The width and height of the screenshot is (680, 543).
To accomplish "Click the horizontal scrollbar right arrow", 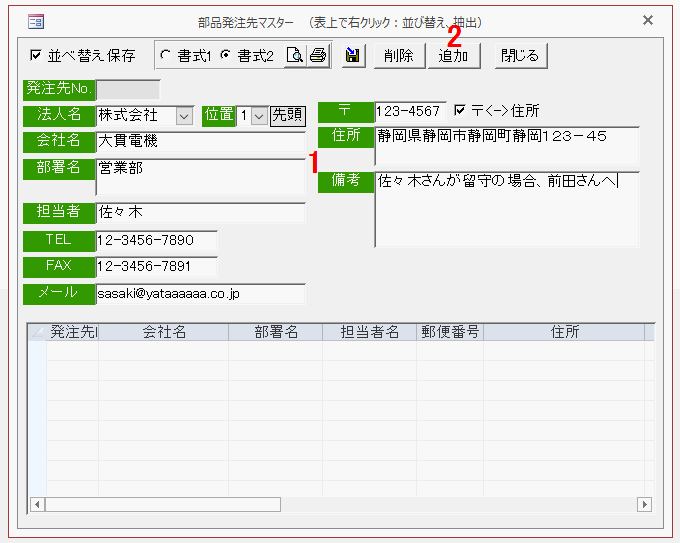I will coord(644,504).
